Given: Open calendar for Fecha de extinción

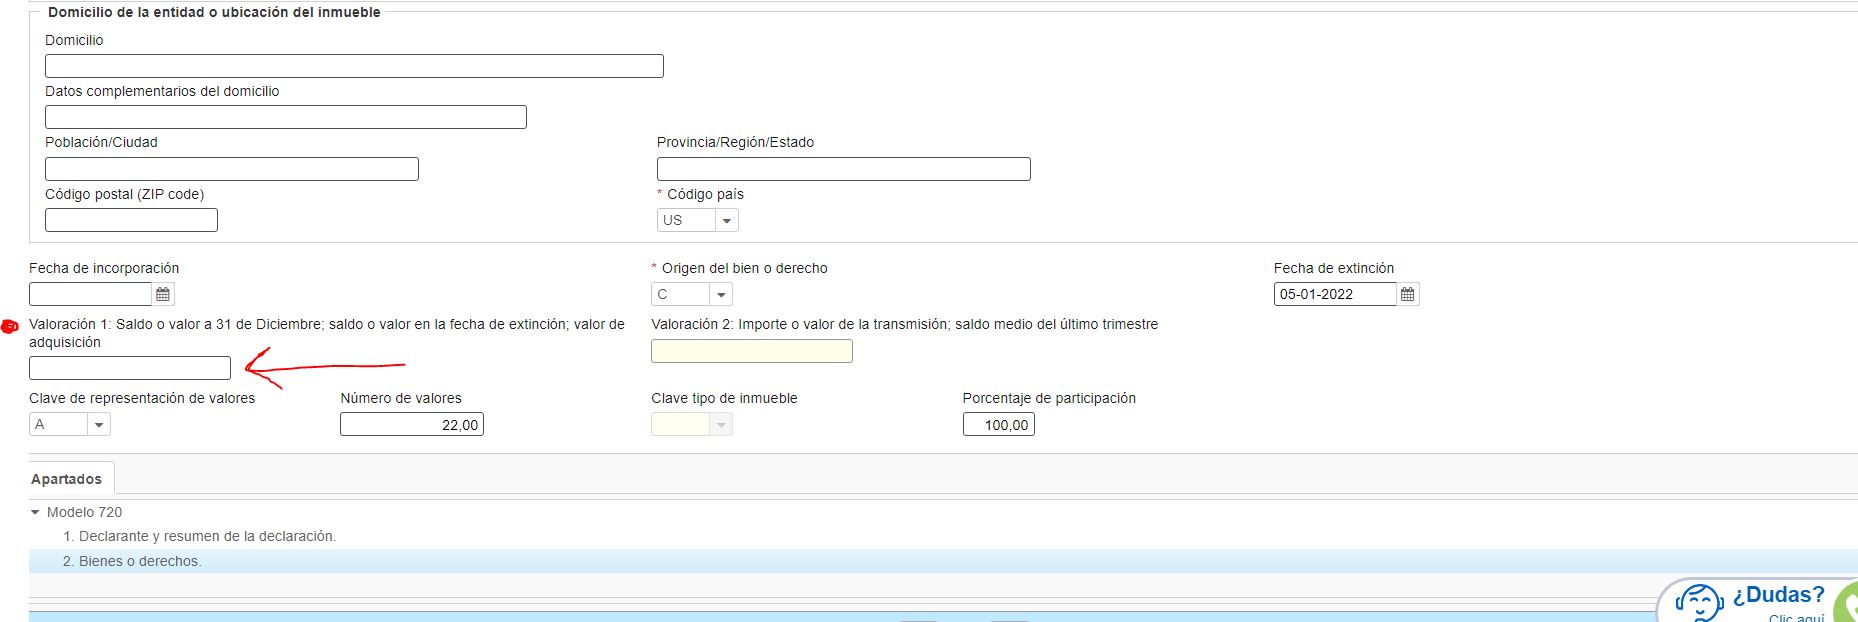Looking at the screenshot, I should pos(1408,294).
